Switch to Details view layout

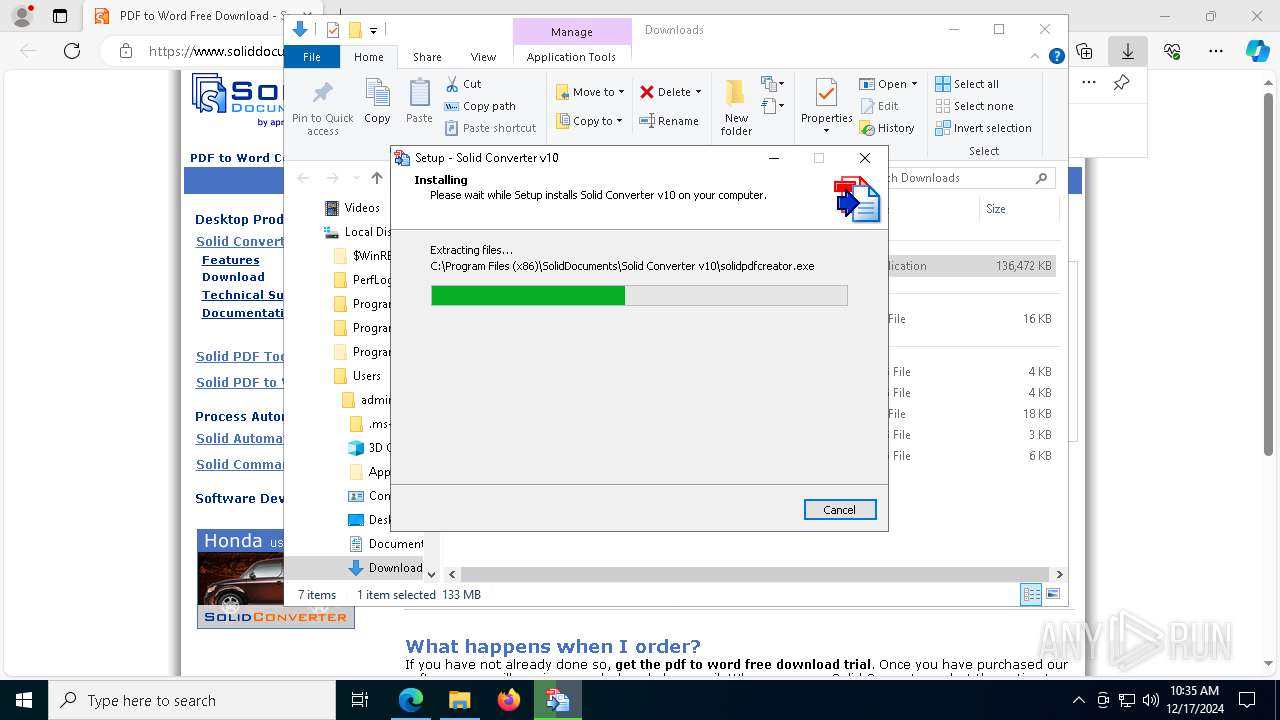1031,595
